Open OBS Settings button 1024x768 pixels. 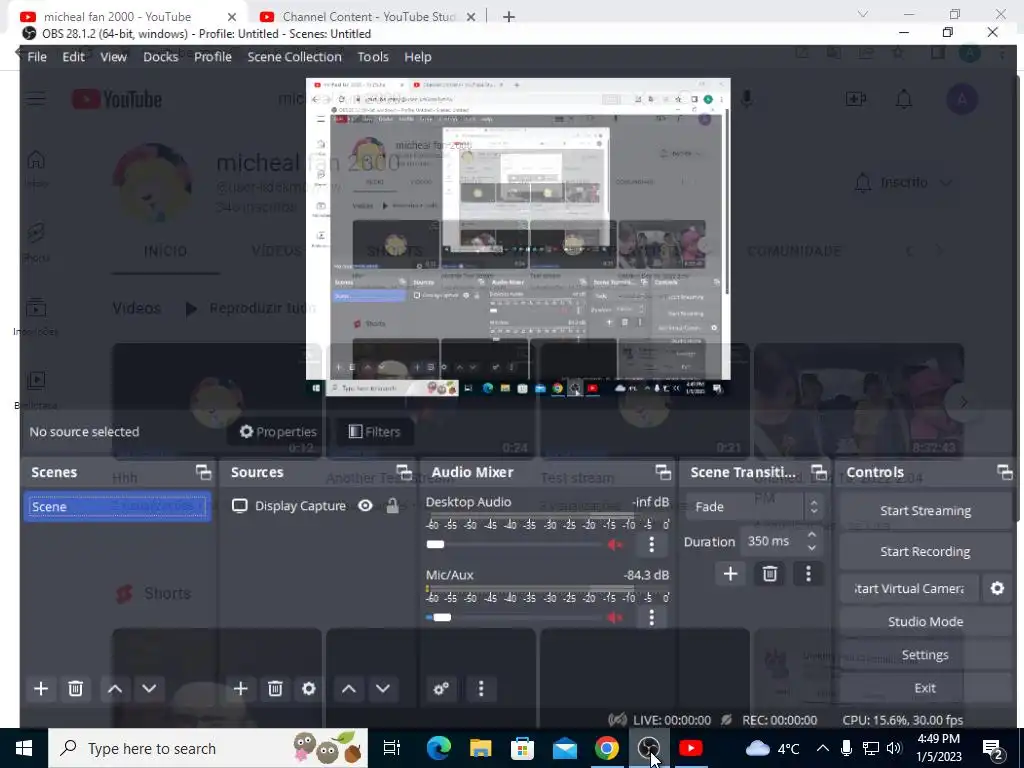tap(925, 654)
